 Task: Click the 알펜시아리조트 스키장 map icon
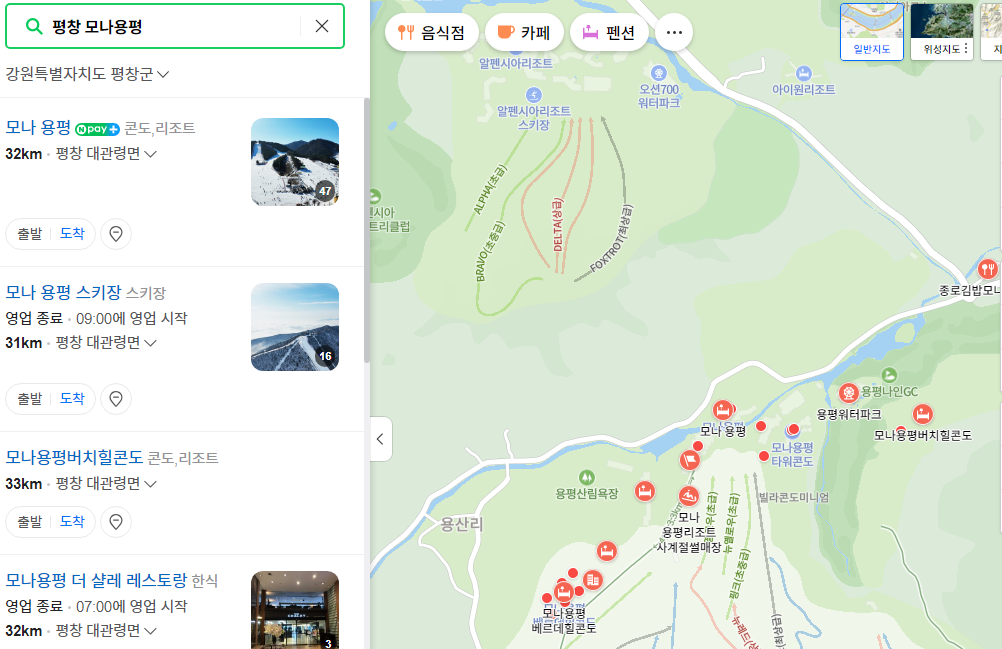click(x=534, y=95)
